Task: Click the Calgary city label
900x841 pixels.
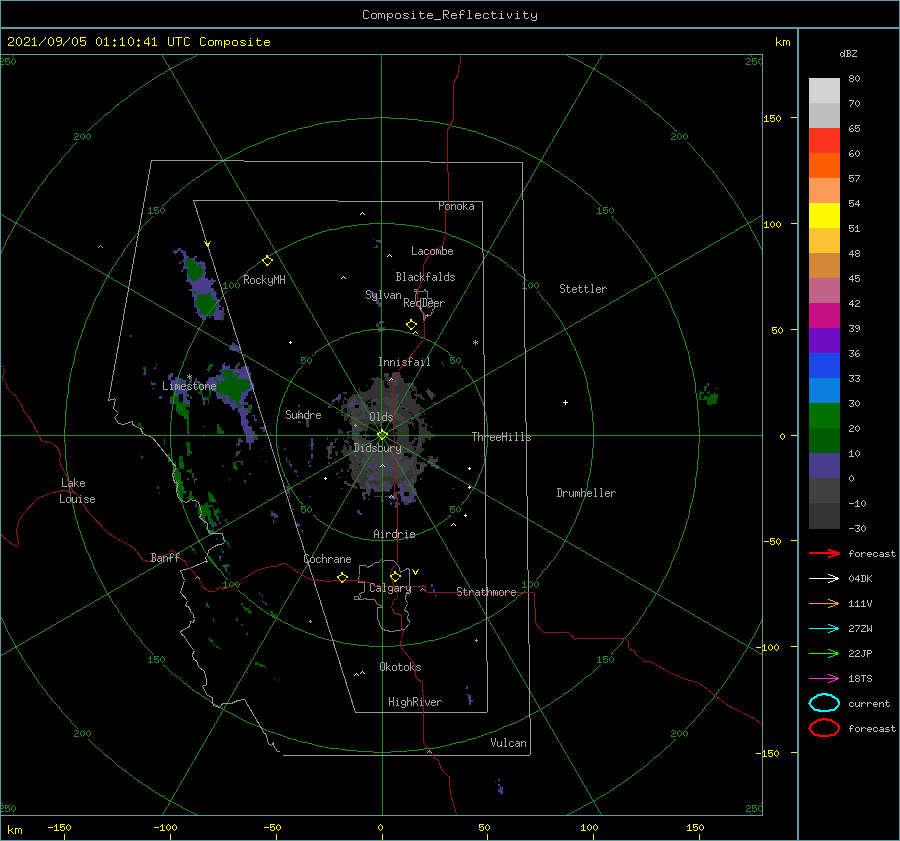Action: pos(390,588)
